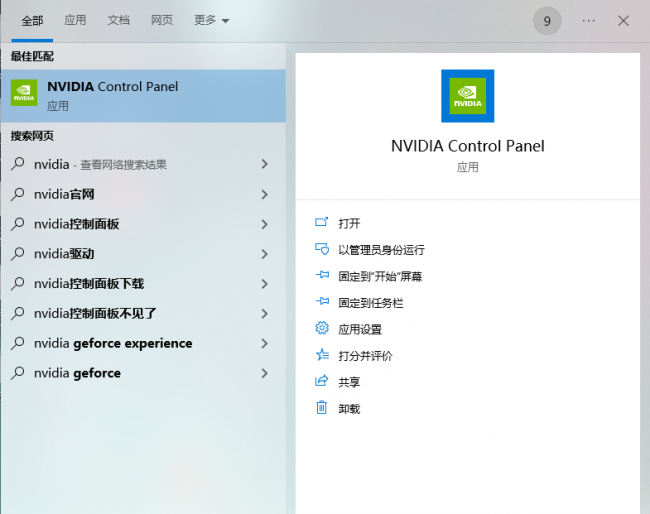
Task: Open the NVIDIA Control Panel best match result
Action: coord(143,96)
